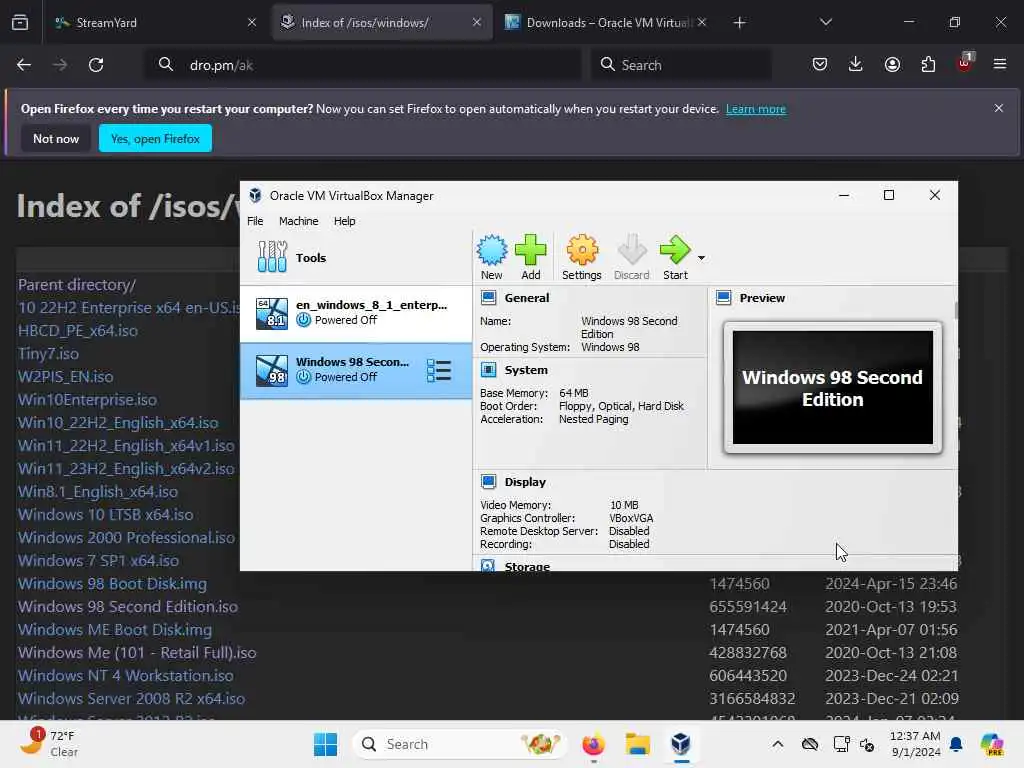Screen dimensions: 1024x768
Task: Open a new Firefox tab
Action: (x=739, y=23)
